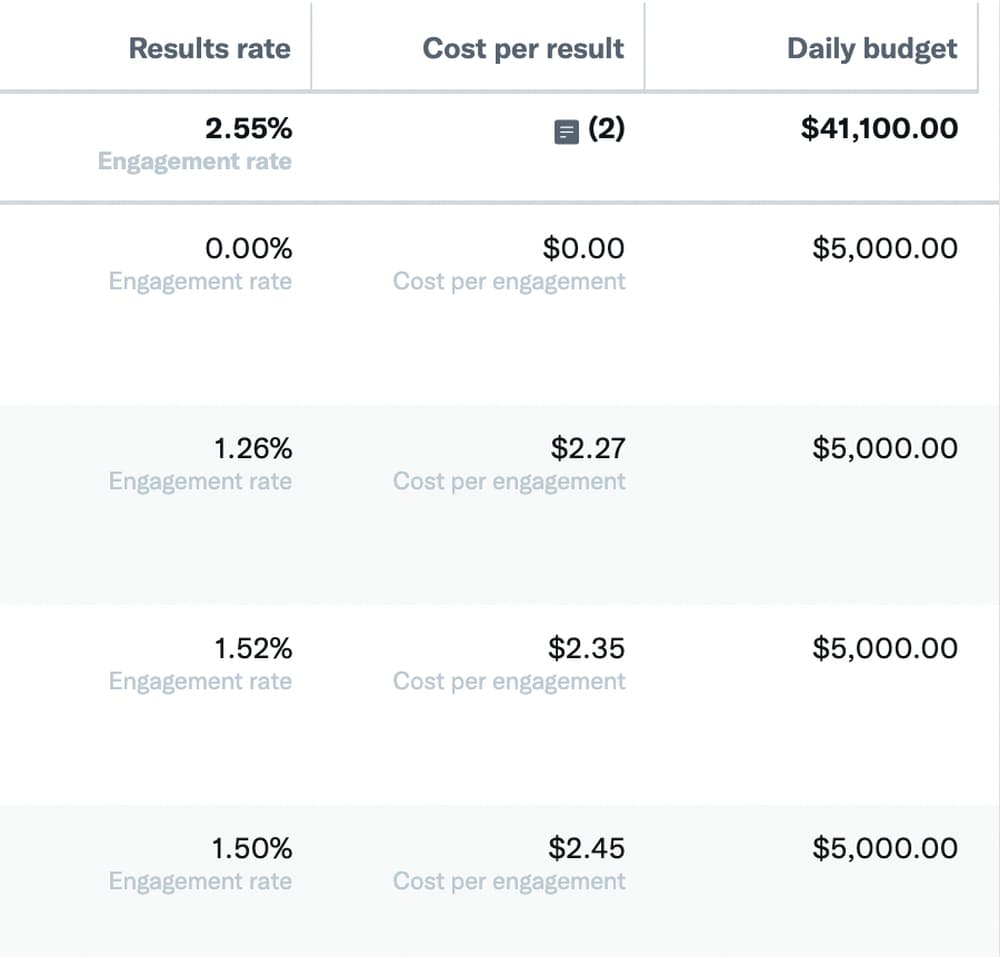
Task: Edit the daily budget in the 1.50% row
Action: pos(884,848)
